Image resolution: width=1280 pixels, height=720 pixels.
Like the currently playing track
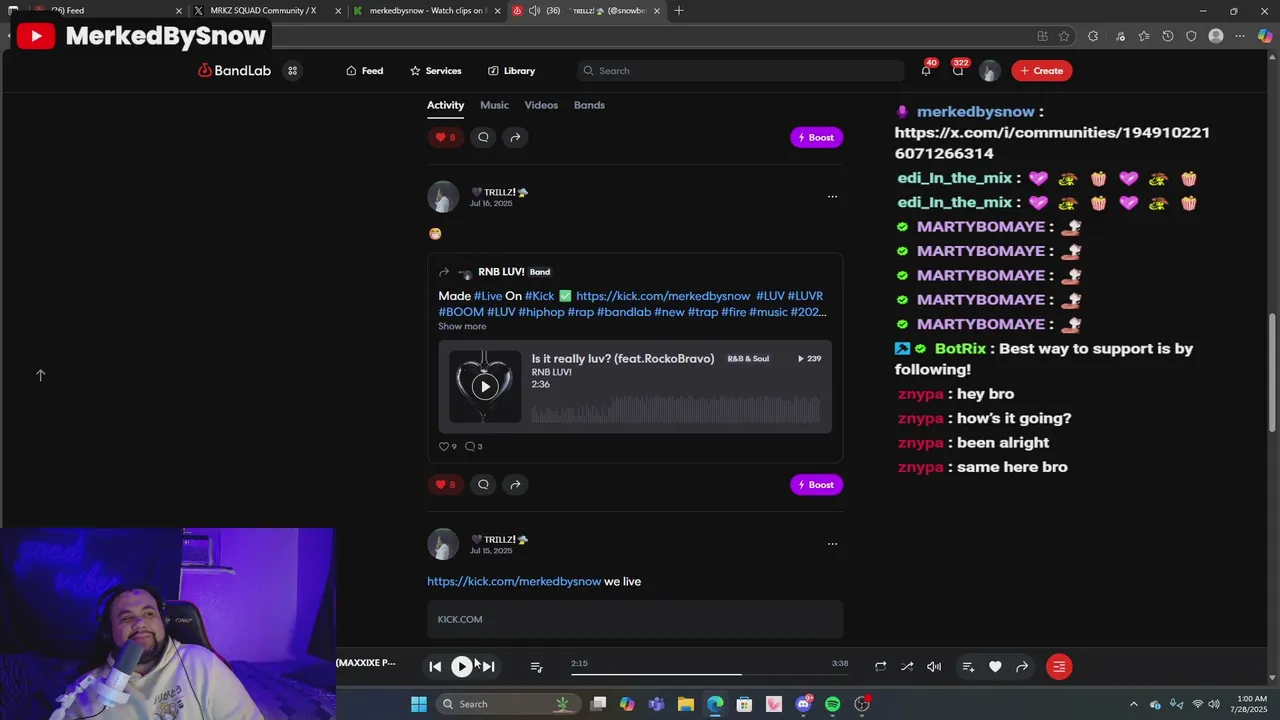tap(995, 667)
